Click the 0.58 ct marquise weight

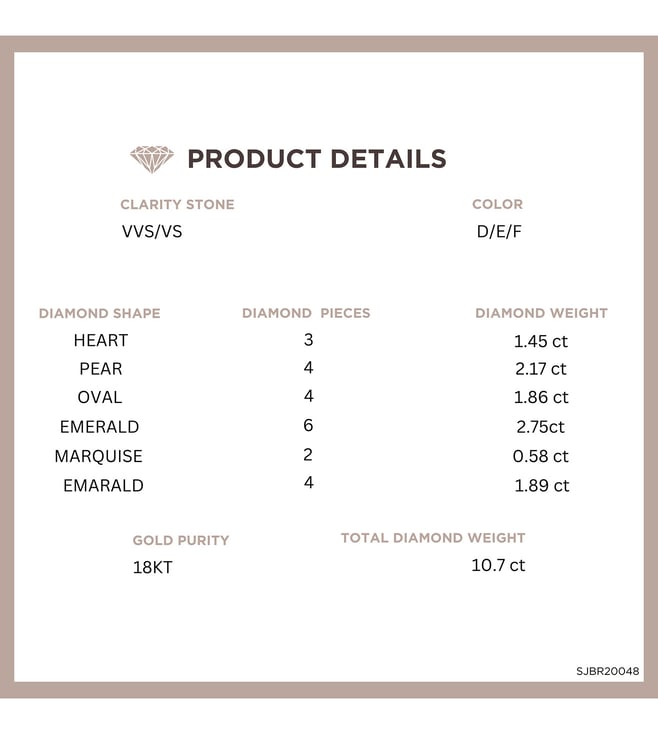pos(541,456)
